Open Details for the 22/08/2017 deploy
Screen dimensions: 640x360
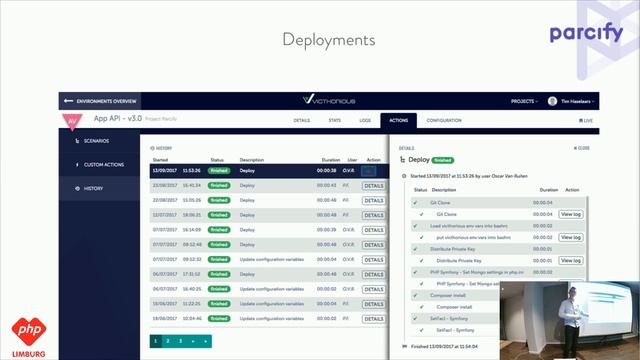pyautogui.click(x=373, y=200)
